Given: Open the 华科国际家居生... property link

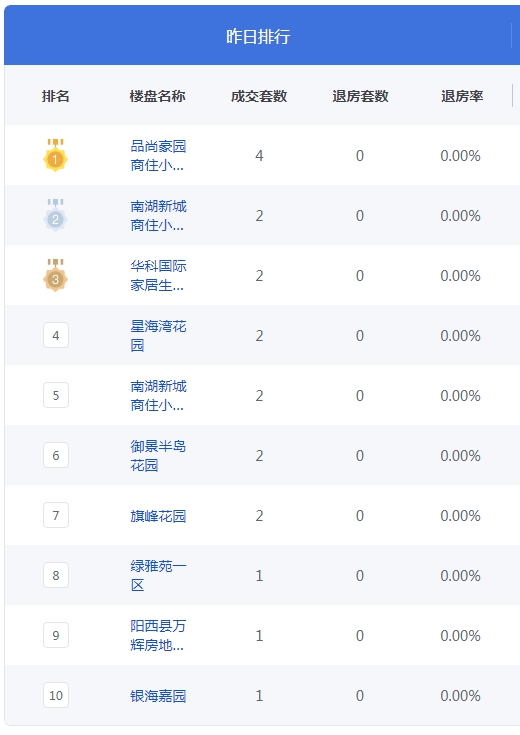Looking at the screenshot, I should [158, 276].
